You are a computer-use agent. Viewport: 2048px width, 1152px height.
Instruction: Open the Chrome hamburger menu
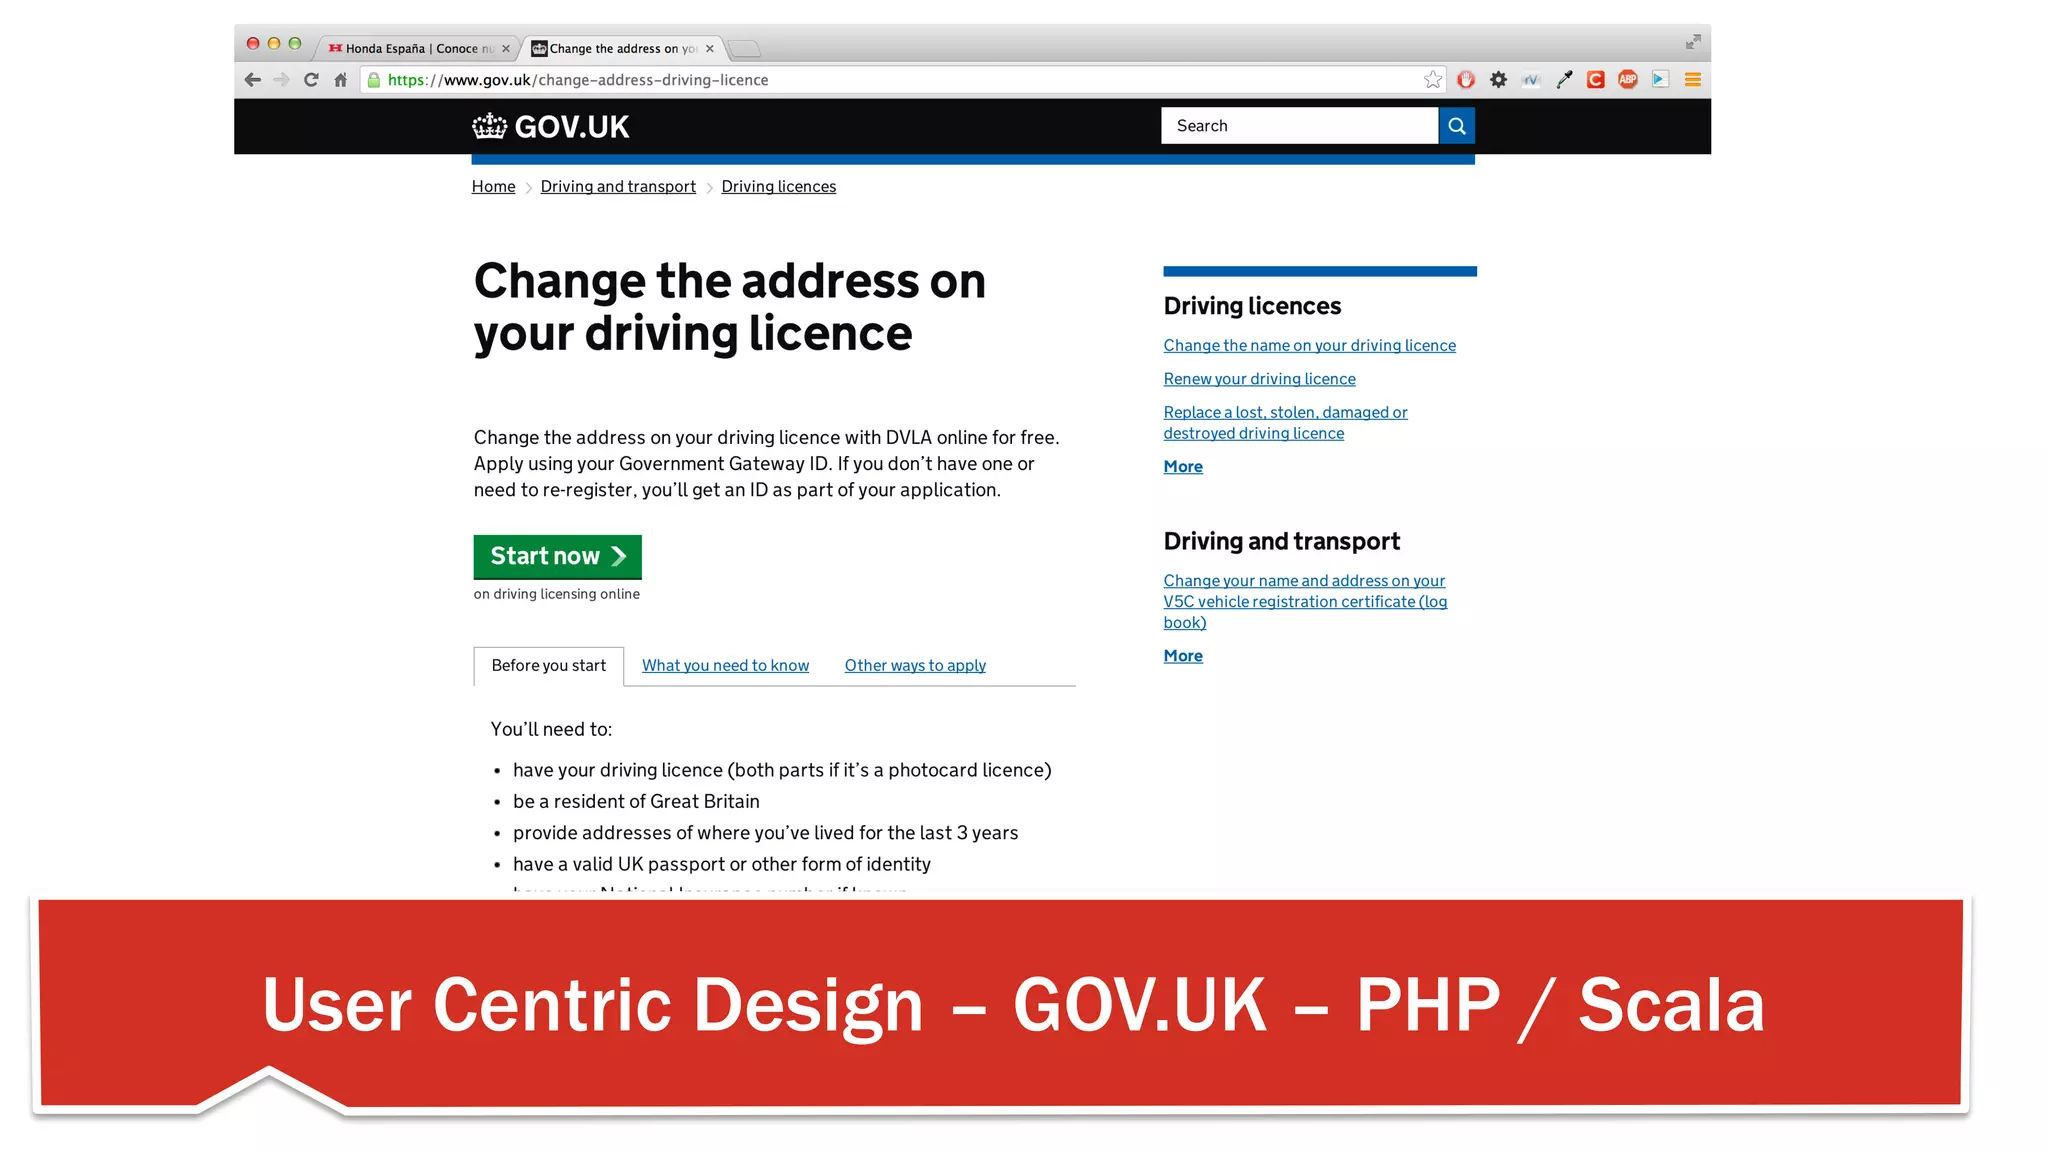point(1693,80)
